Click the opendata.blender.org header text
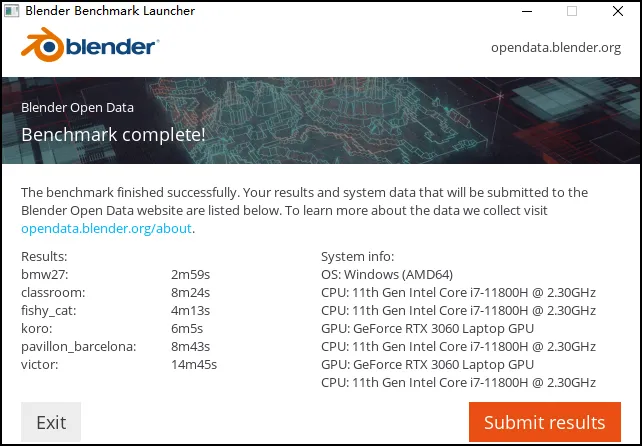Image resolution: width=642 pixels, height=446 pixels. pyautogui.click(x=556, y=48)
